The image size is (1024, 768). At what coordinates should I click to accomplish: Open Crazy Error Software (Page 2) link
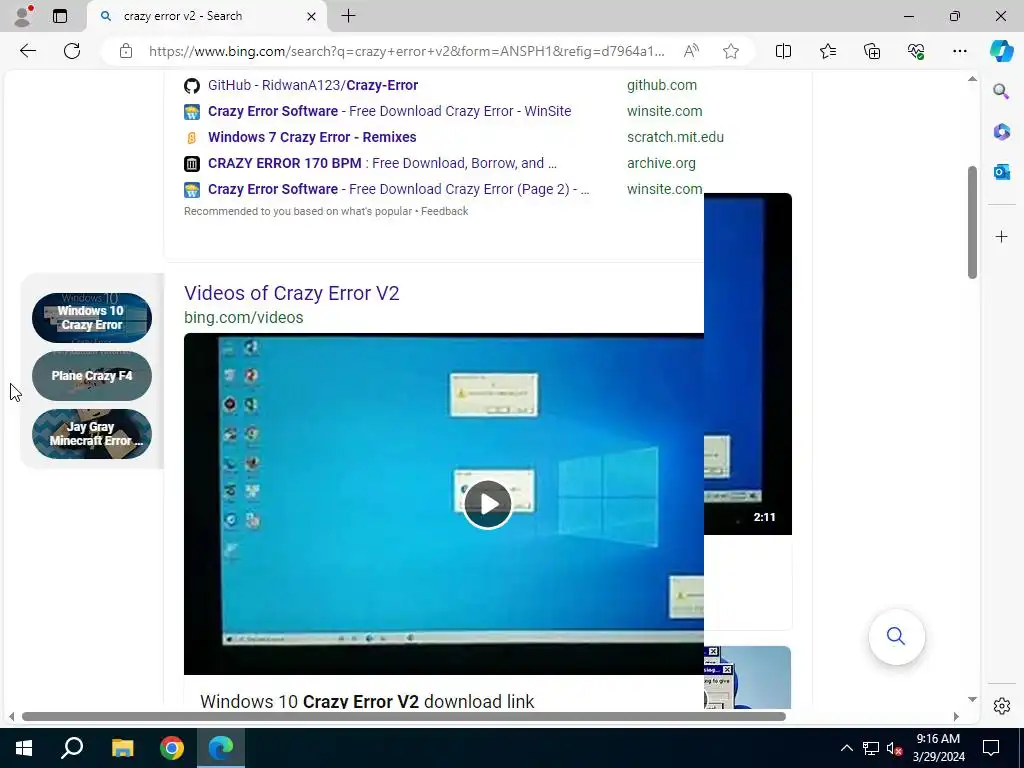[x=398, y=189]
